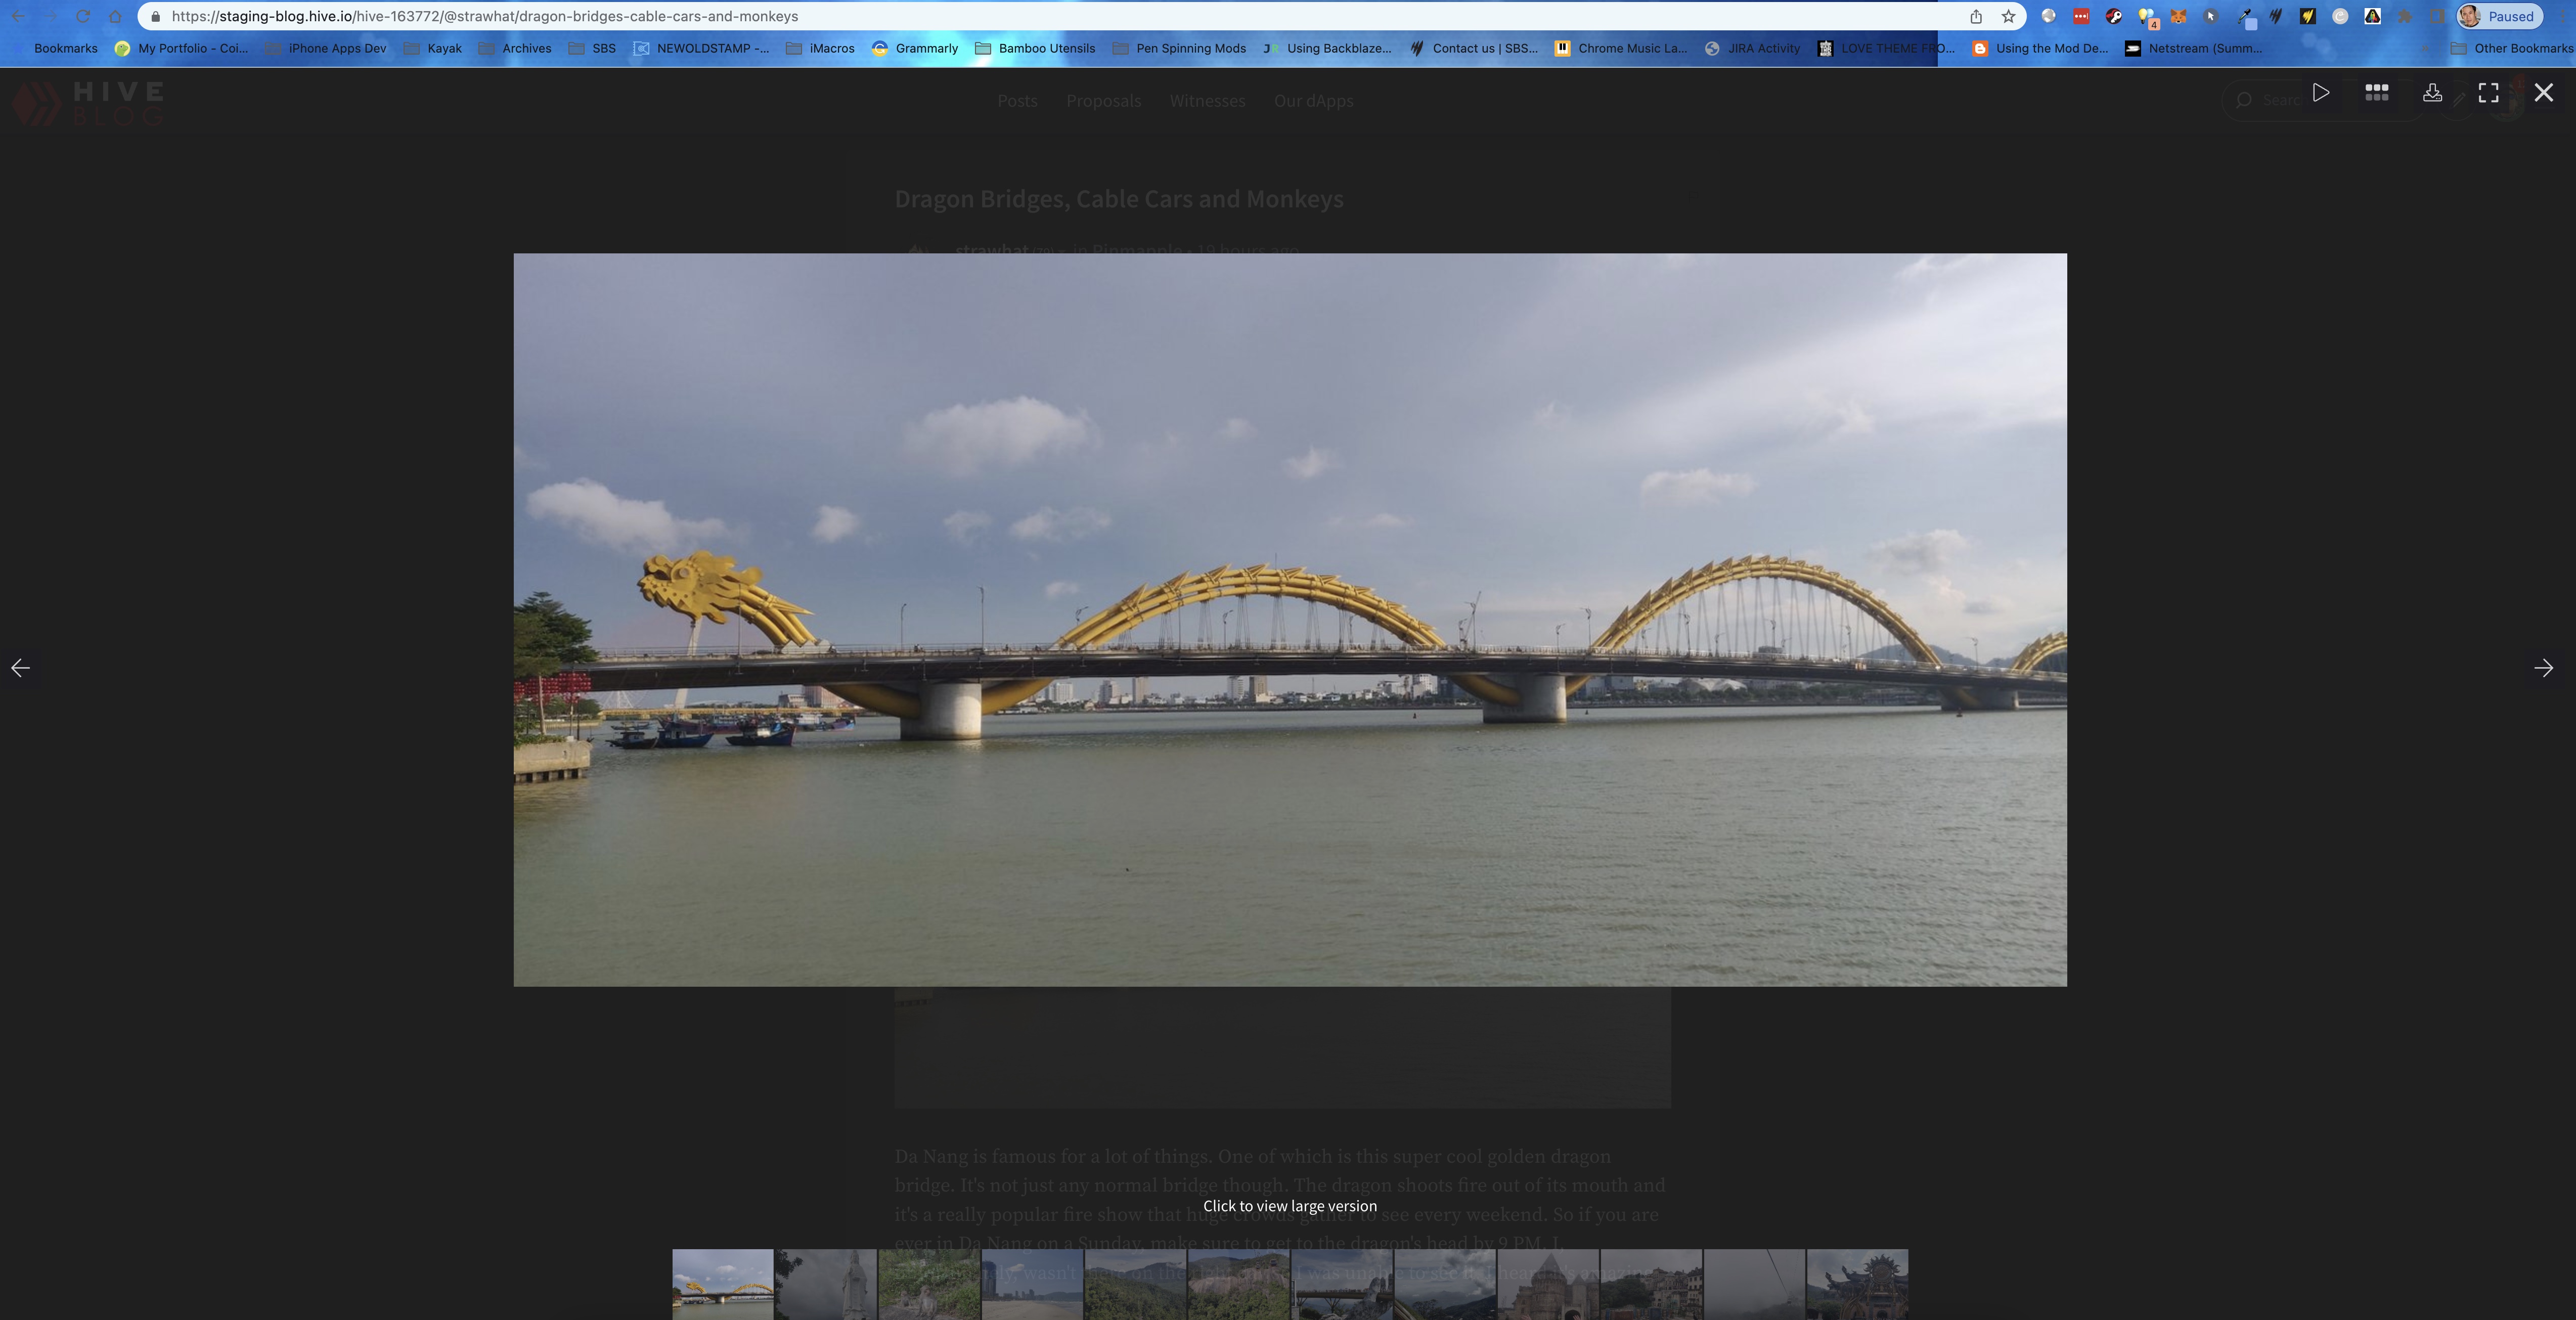2576x1320 pixels.
Task: Open the red key extension icon
Action: click(2113, 16)
